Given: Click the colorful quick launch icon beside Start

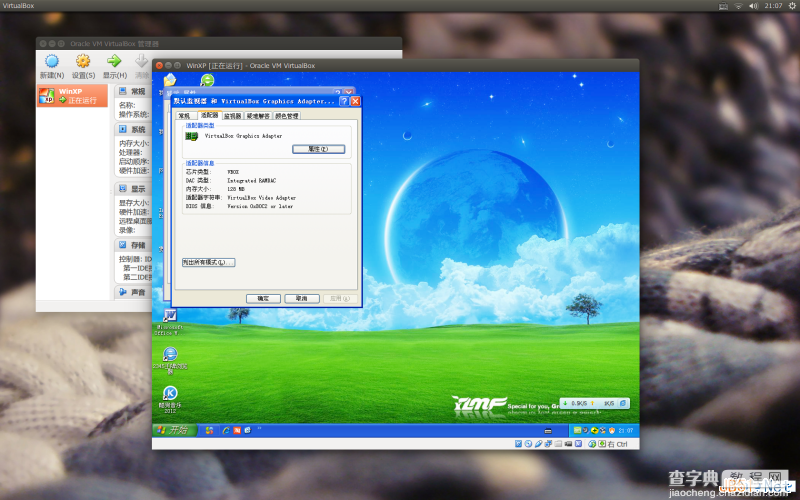Looking at the screenshot, I should (209, 431).
